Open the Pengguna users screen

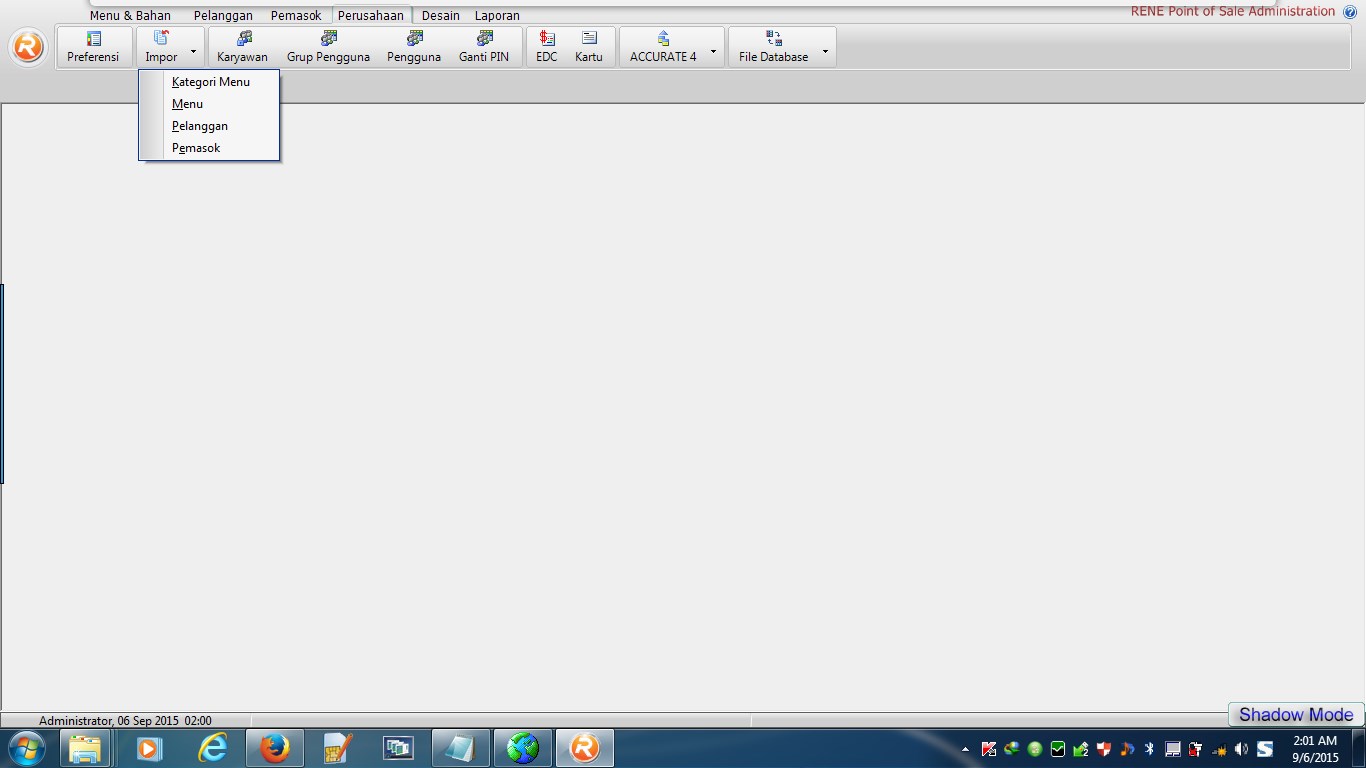(414, 47)
